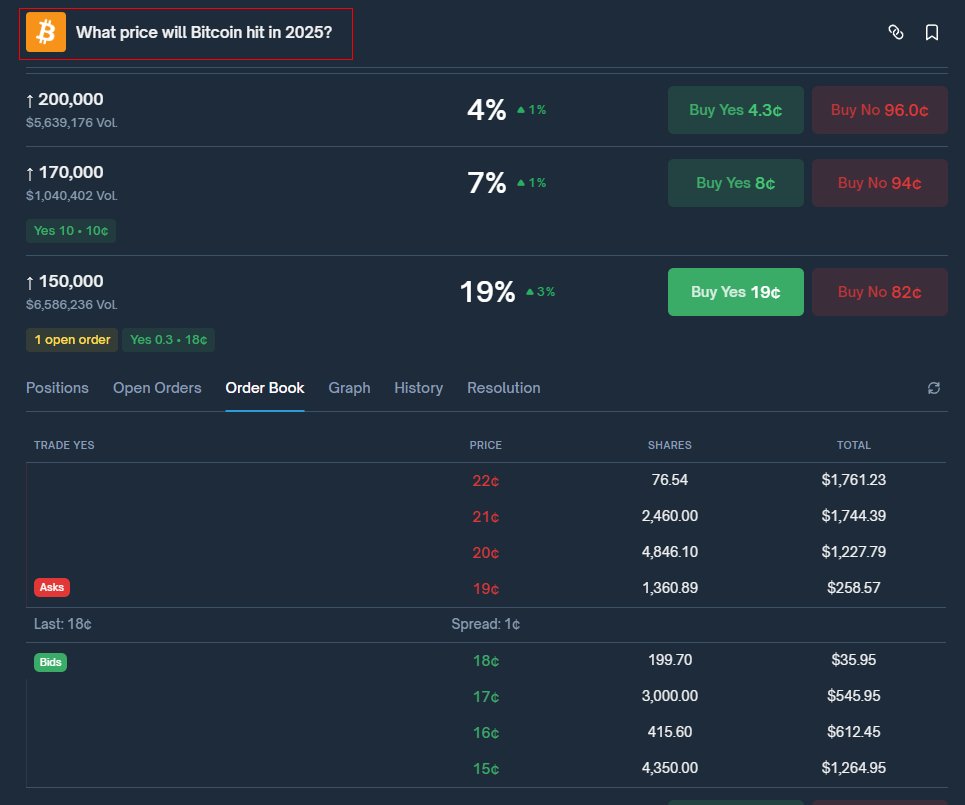Switch to the Open Orders tab
This screenshot has width=965, height=805.
coord(157,388)
